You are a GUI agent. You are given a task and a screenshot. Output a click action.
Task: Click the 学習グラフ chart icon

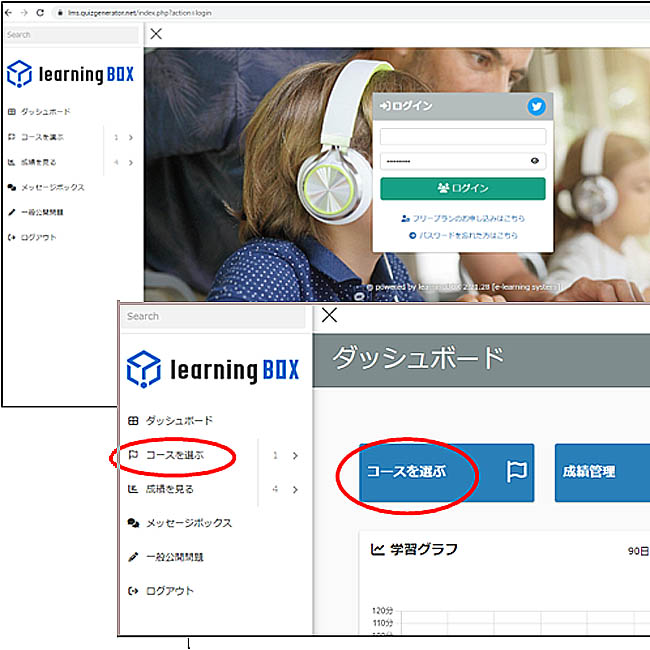tap(377, 550)
